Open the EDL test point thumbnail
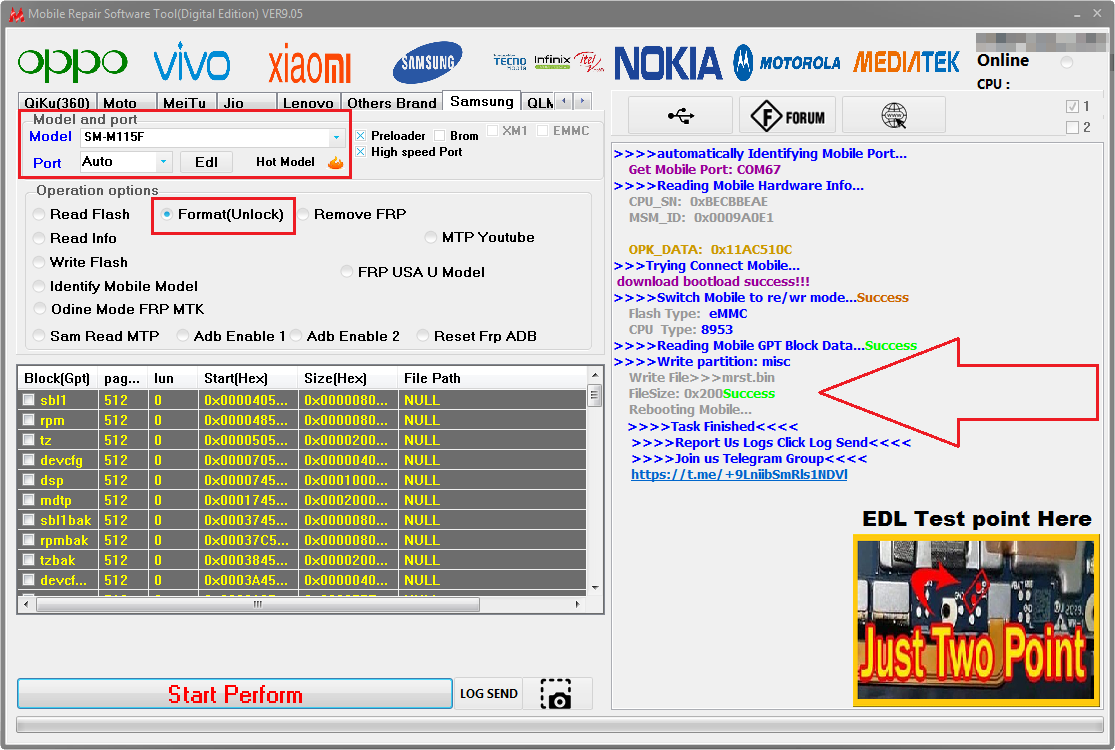The width and height of the screenshot is (1115, 750). [976, 621]
